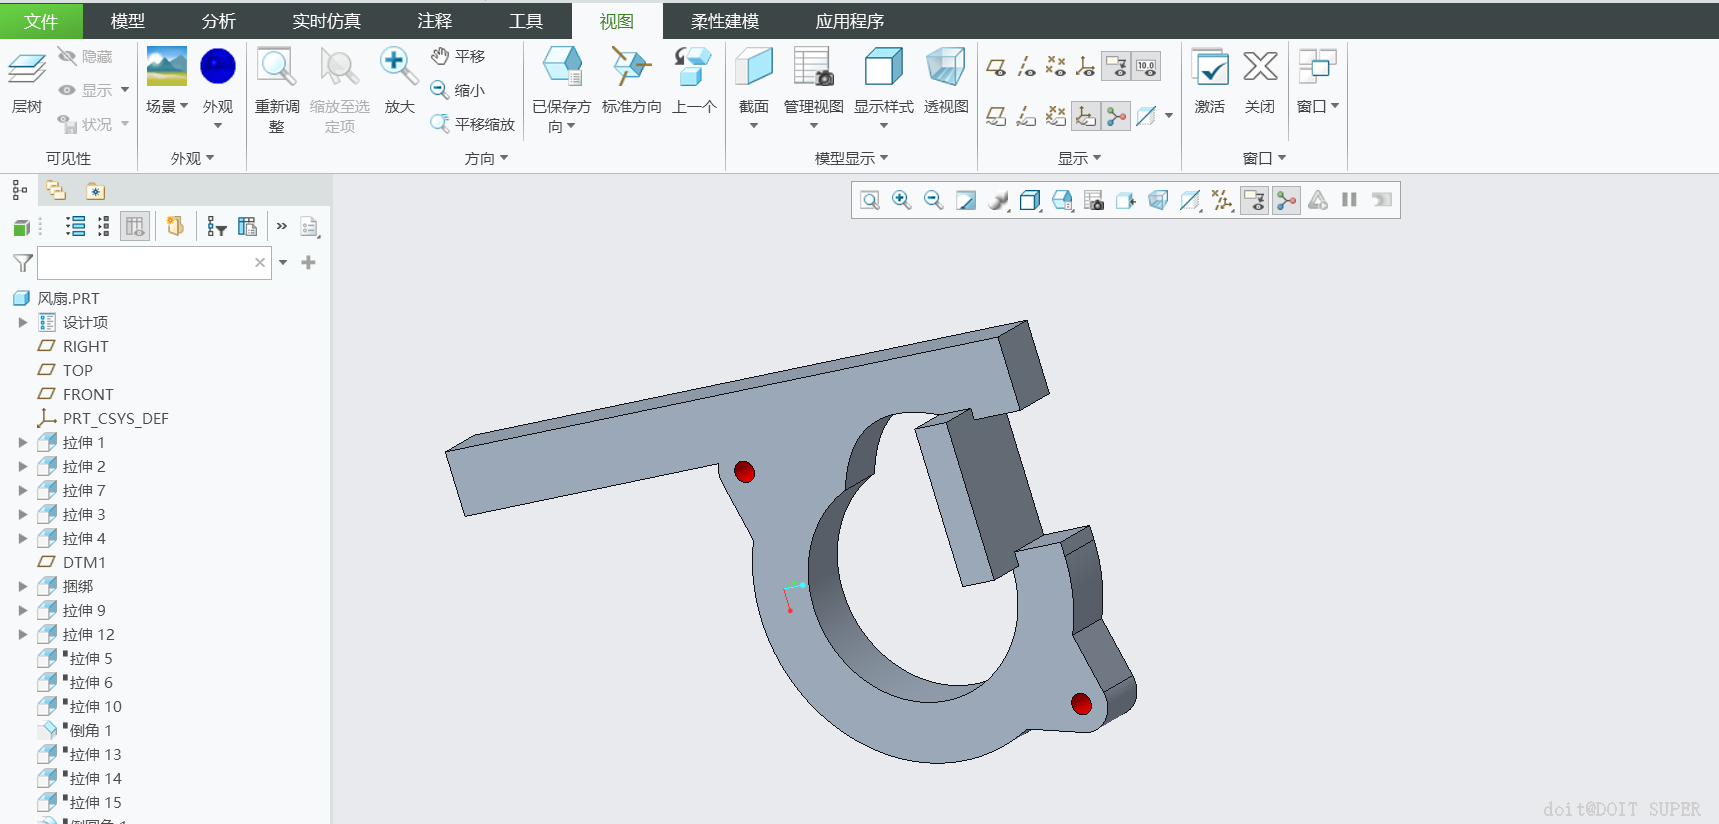Click zoom out magnifier in graphics toolbar
The image size is (1719, 824).
click(933, 200)
